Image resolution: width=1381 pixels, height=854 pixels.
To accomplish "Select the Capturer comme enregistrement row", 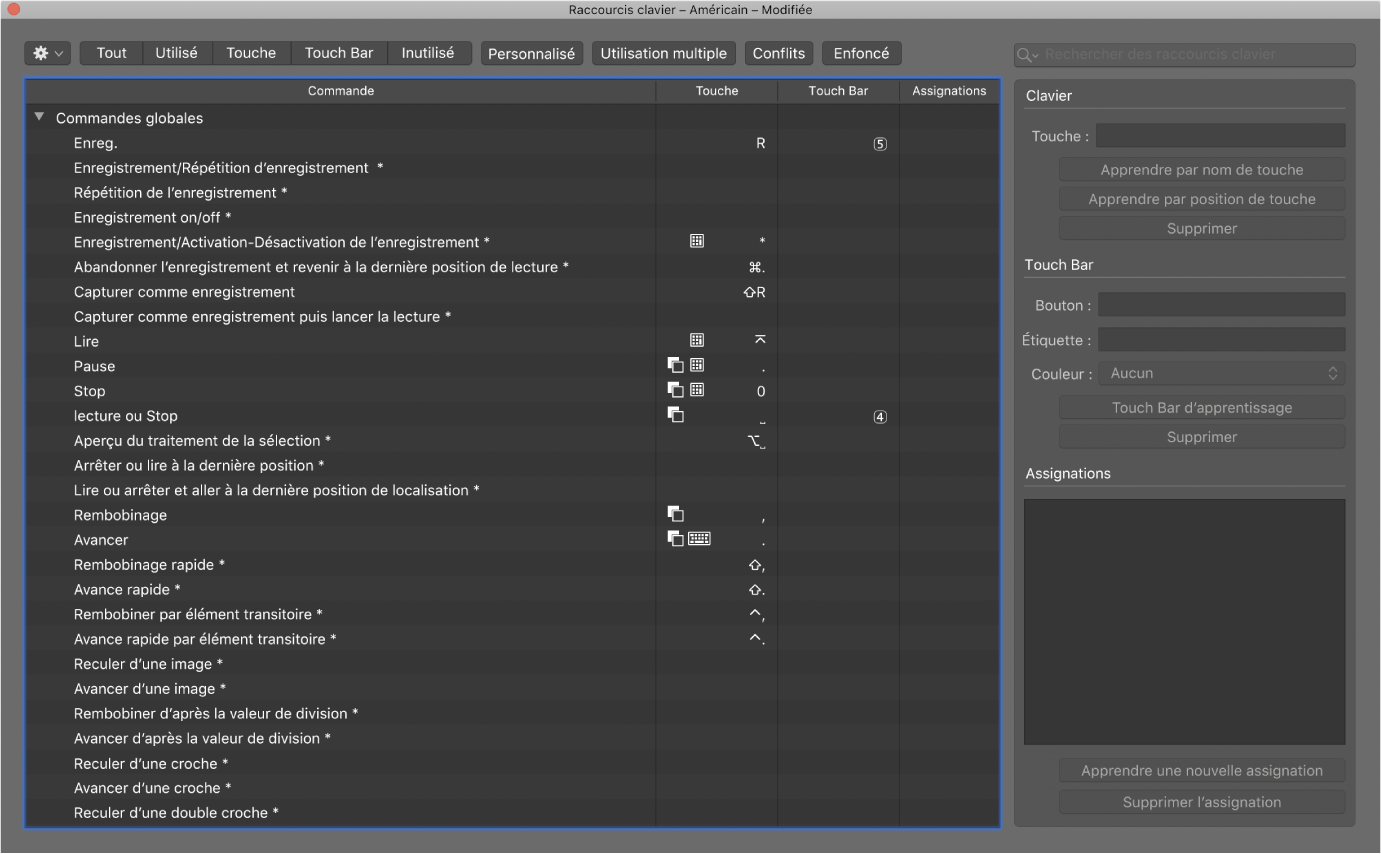I will [x=512, y=292].
